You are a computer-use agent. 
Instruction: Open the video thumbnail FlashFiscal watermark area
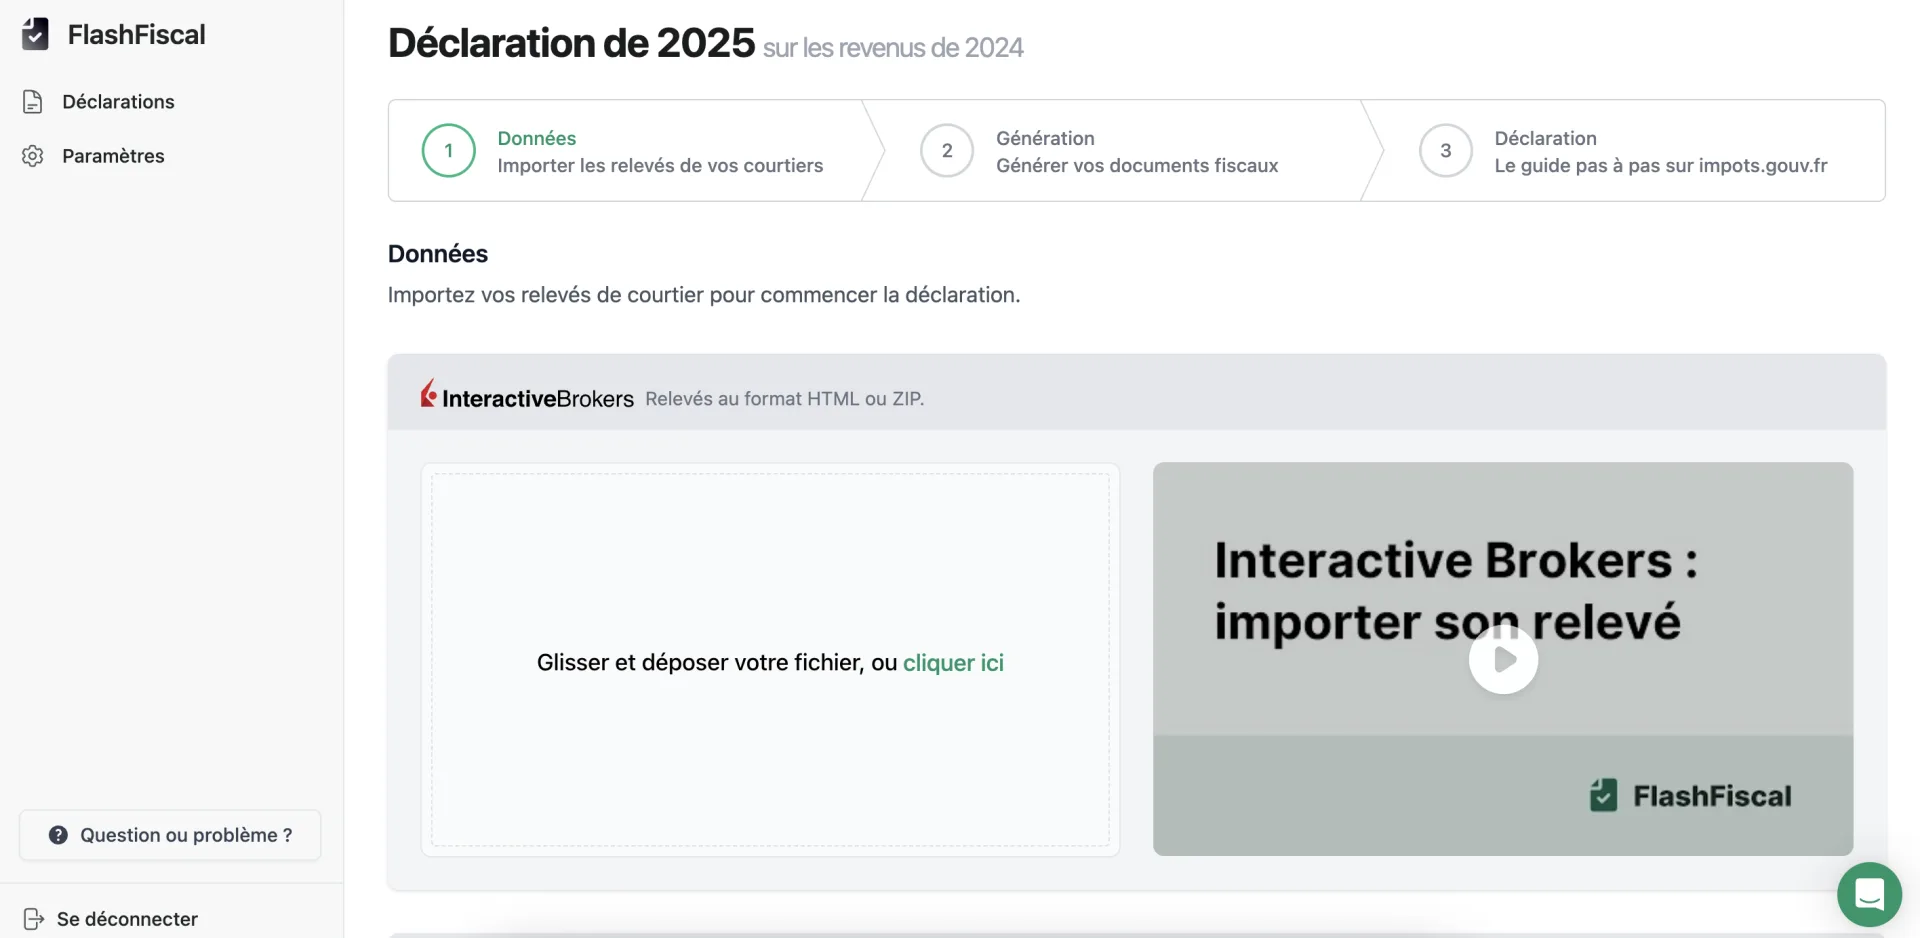point(1691,796)
